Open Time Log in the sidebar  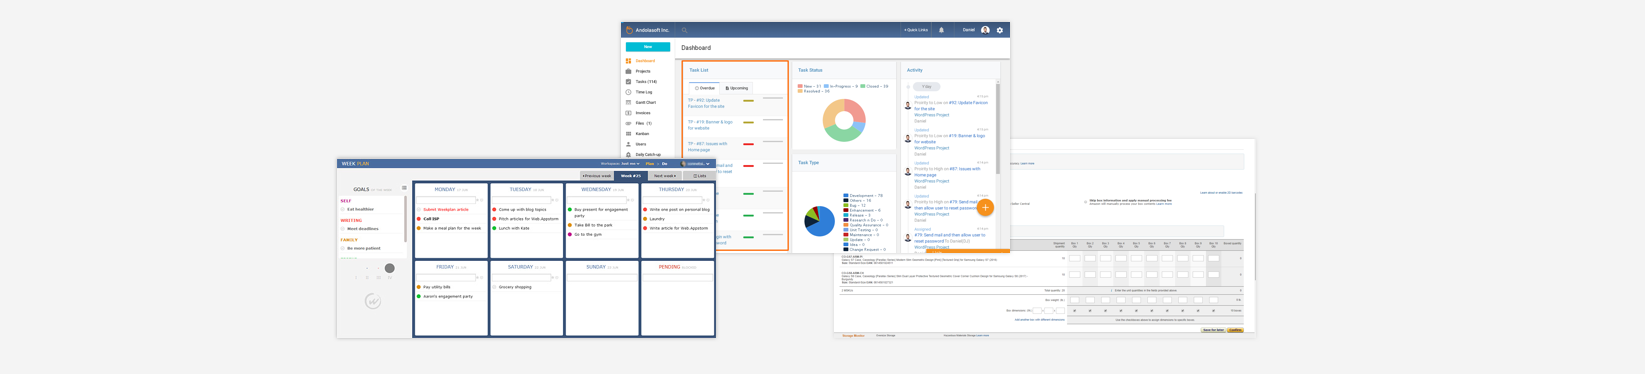tap(643, 92)
